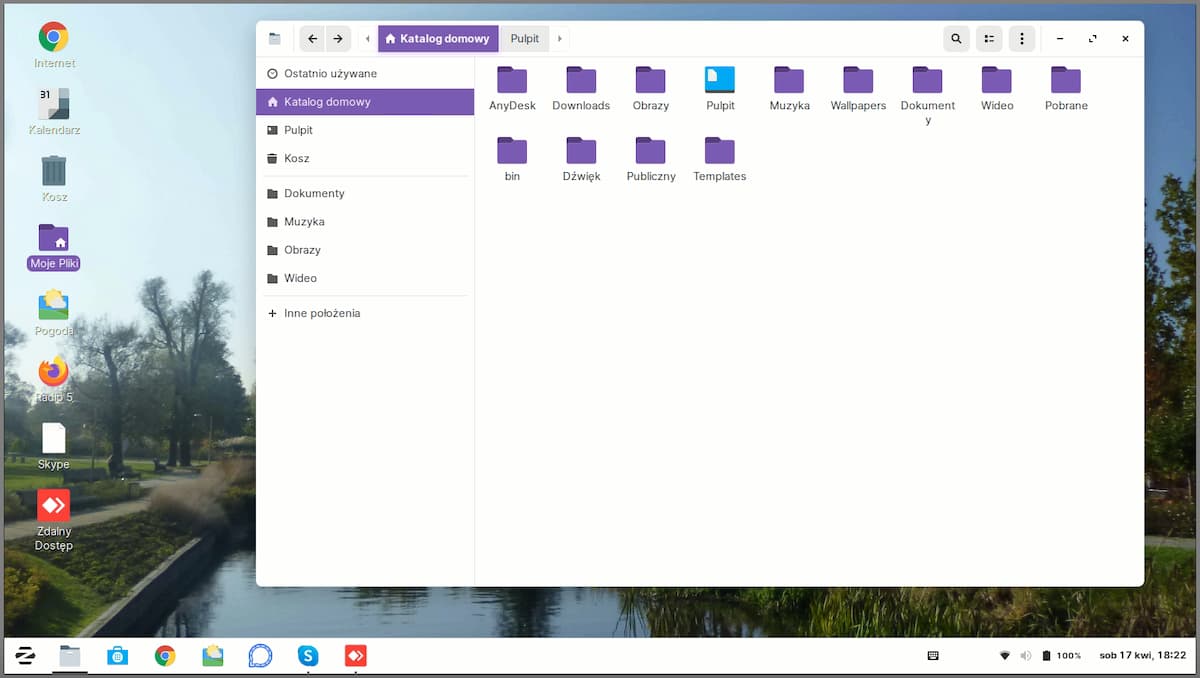Open the AnyDesk folder
The width and height of the screenshot is (1200, 678).
pyautogui.click(x=512, y=82)
